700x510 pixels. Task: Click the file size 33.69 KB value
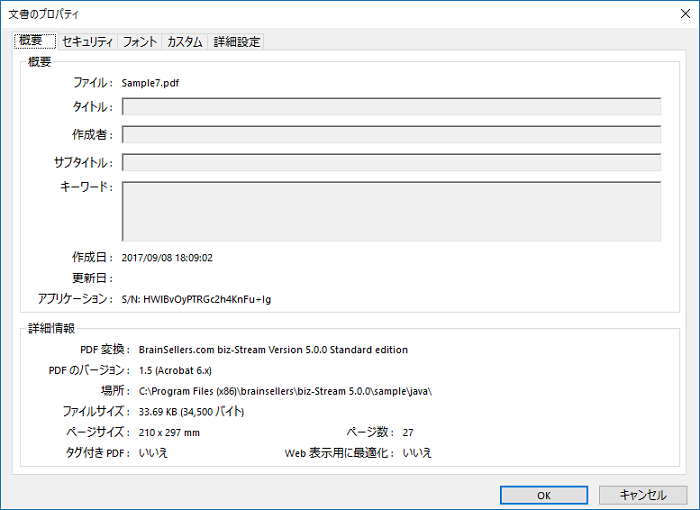pos(192,412)
